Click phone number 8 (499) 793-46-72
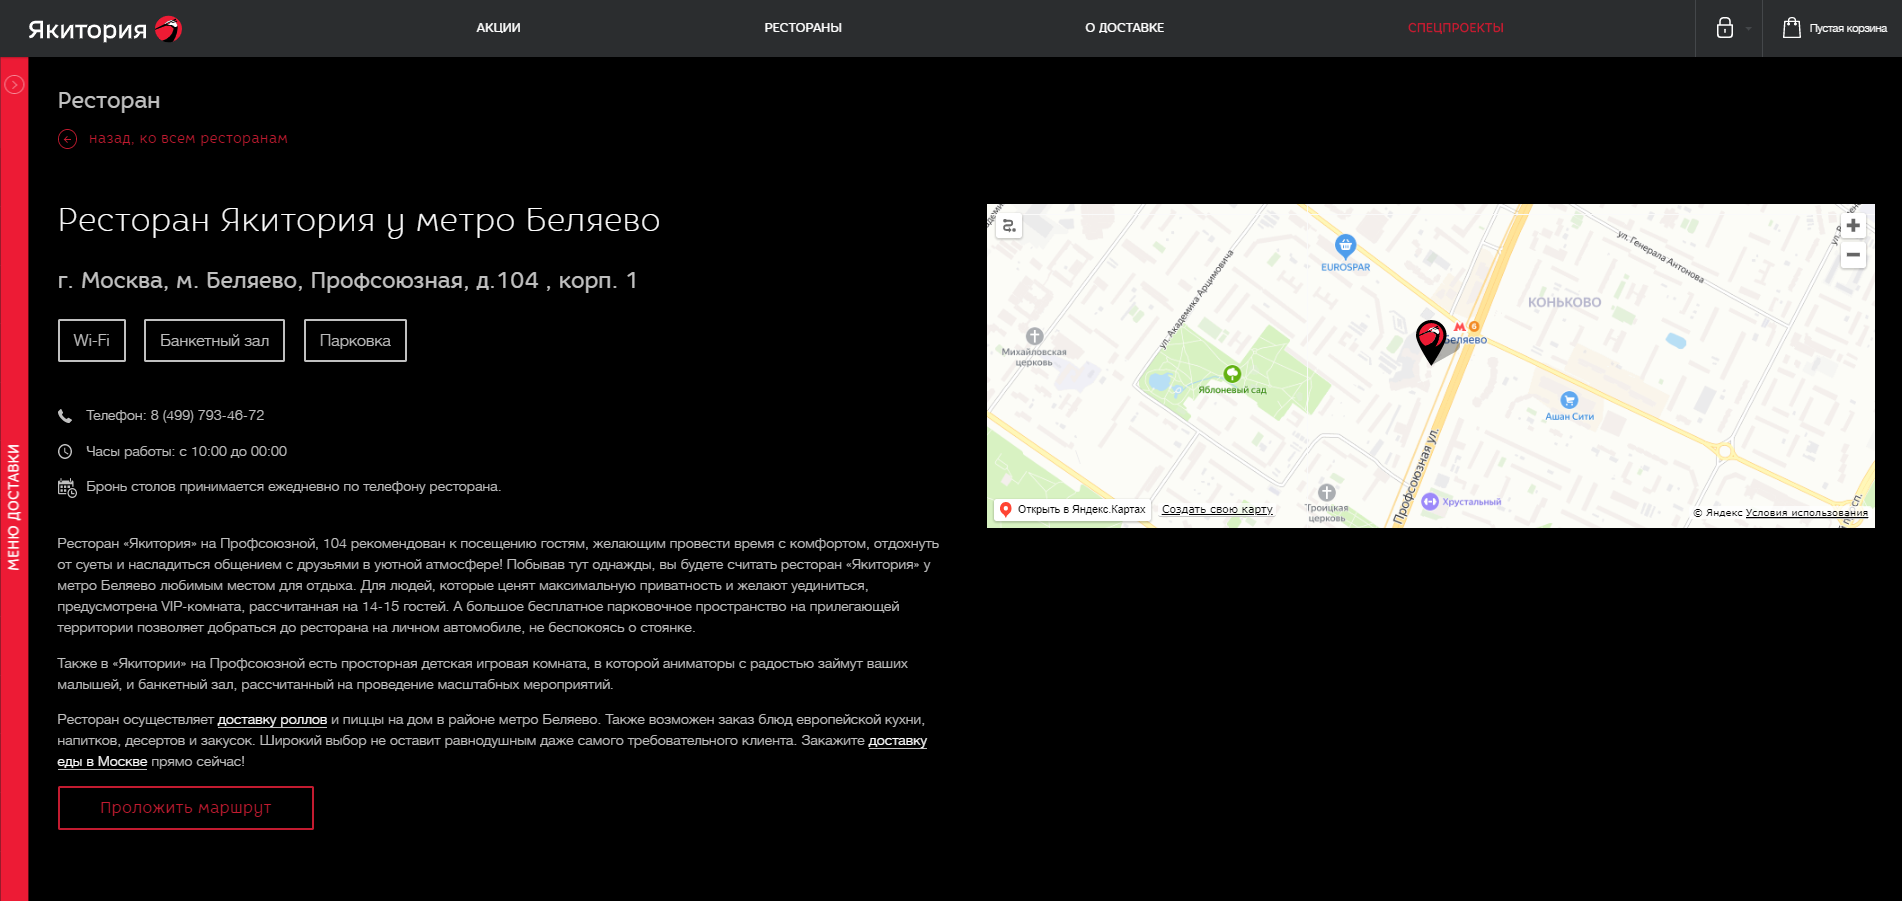1902x901 pixels. point(208,415)
